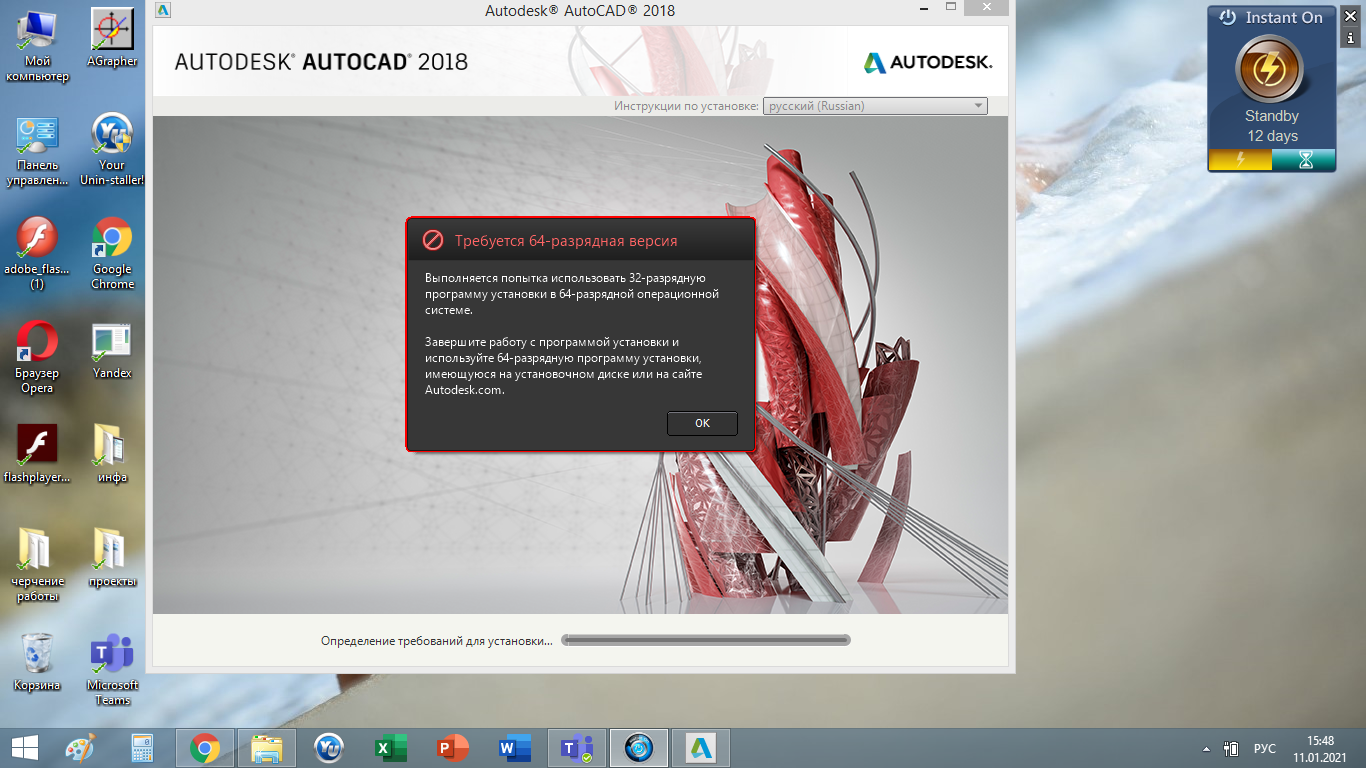Image resolution: width=1366 pixels, height=768 pixels.
Task: Launch Google Chrome from the desktop
Action: [x=112, y=254]
